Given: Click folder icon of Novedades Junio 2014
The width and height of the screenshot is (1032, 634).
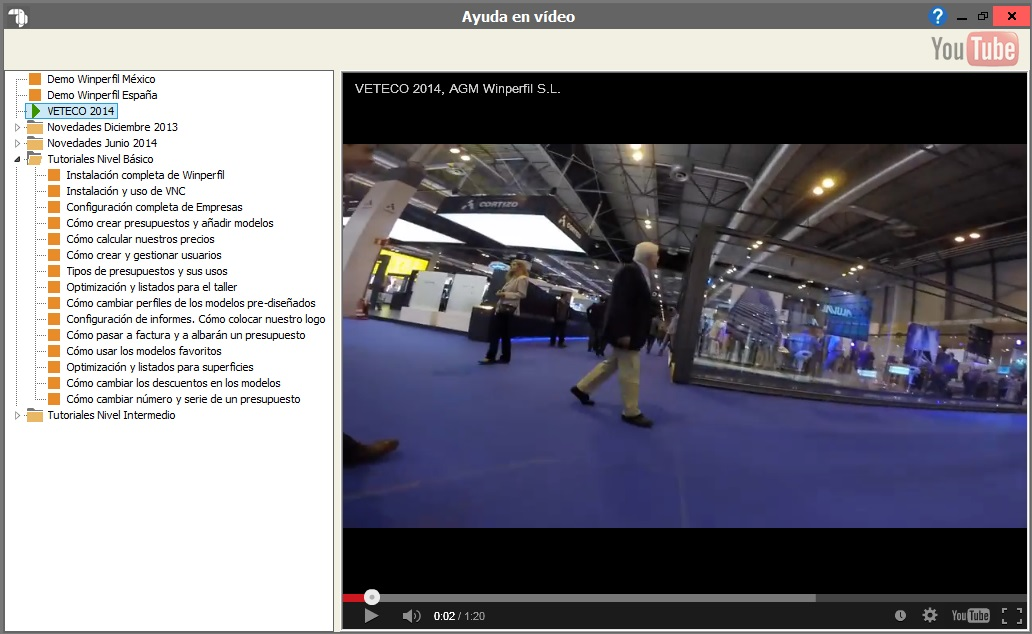Looking at the screenshot, I should pyautogui.click(x=35, y=143).
